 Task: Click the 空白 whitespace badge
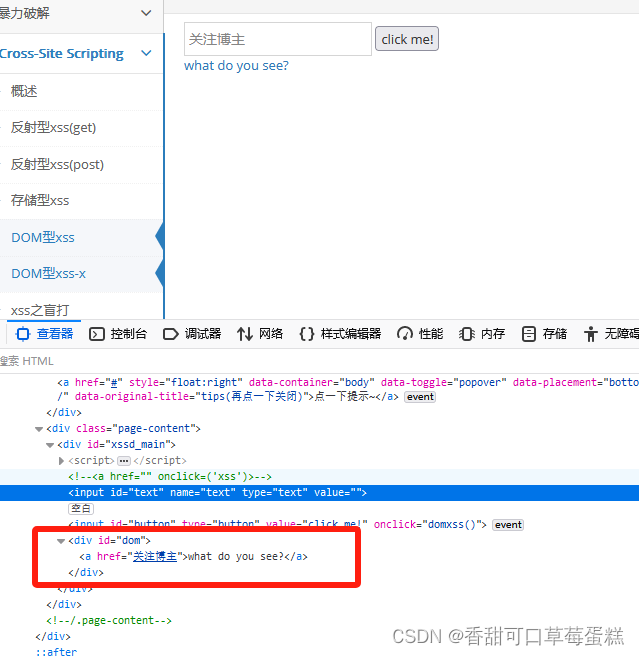tap(81, 509)
